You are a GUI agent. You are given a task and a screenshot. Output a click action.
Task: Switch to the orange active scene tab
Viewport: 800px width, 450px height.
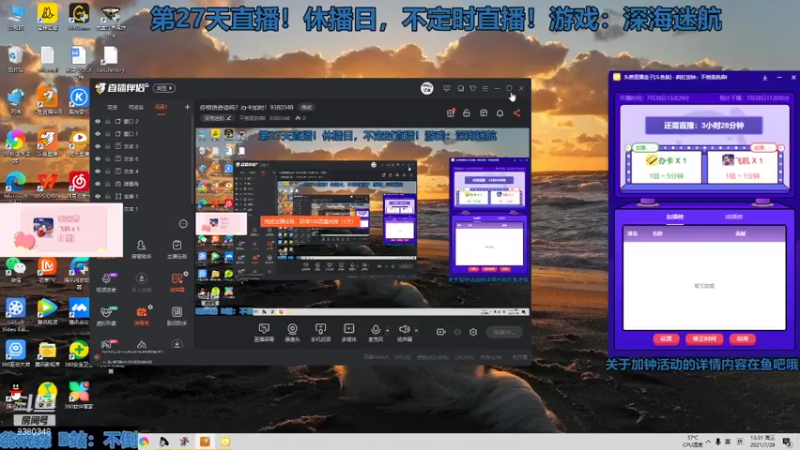pyautogui.click(x=161, y=107)
